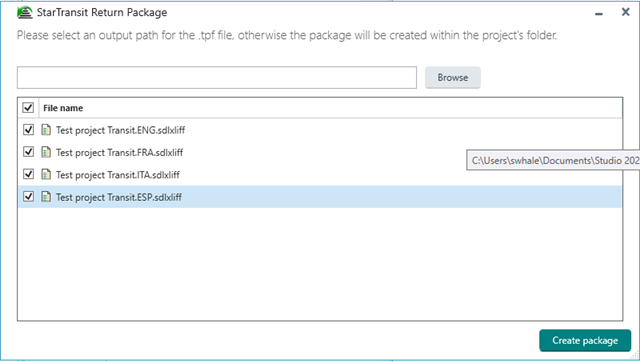Focus the output path text field
This screenshot has width=640, height=362.
pos(217,78)
